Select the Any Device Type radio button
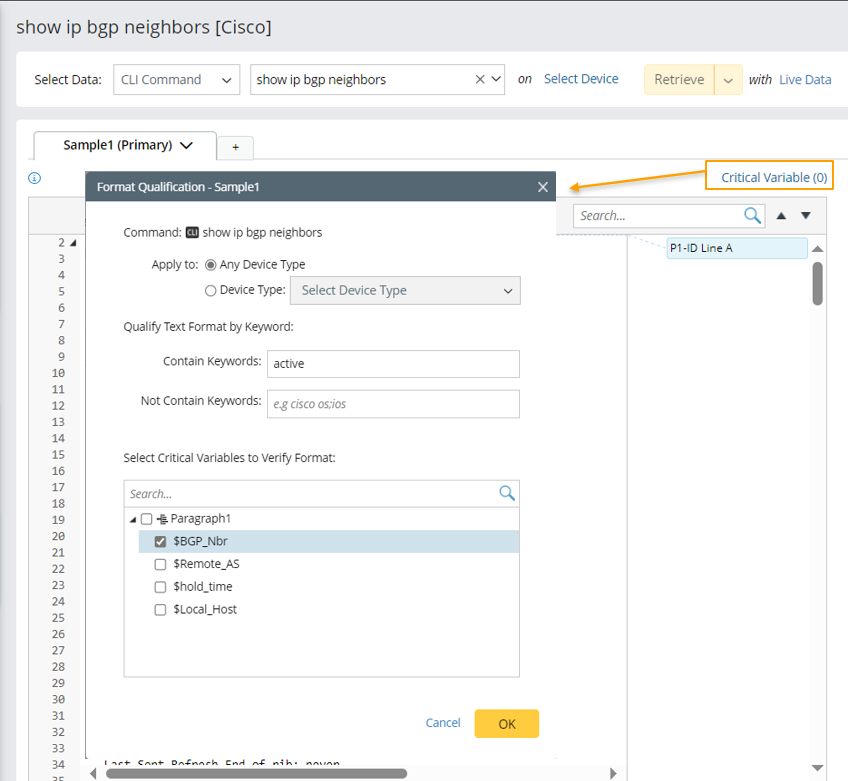The width and height of the screenshot is (848, 781). [x=210, y=265]
